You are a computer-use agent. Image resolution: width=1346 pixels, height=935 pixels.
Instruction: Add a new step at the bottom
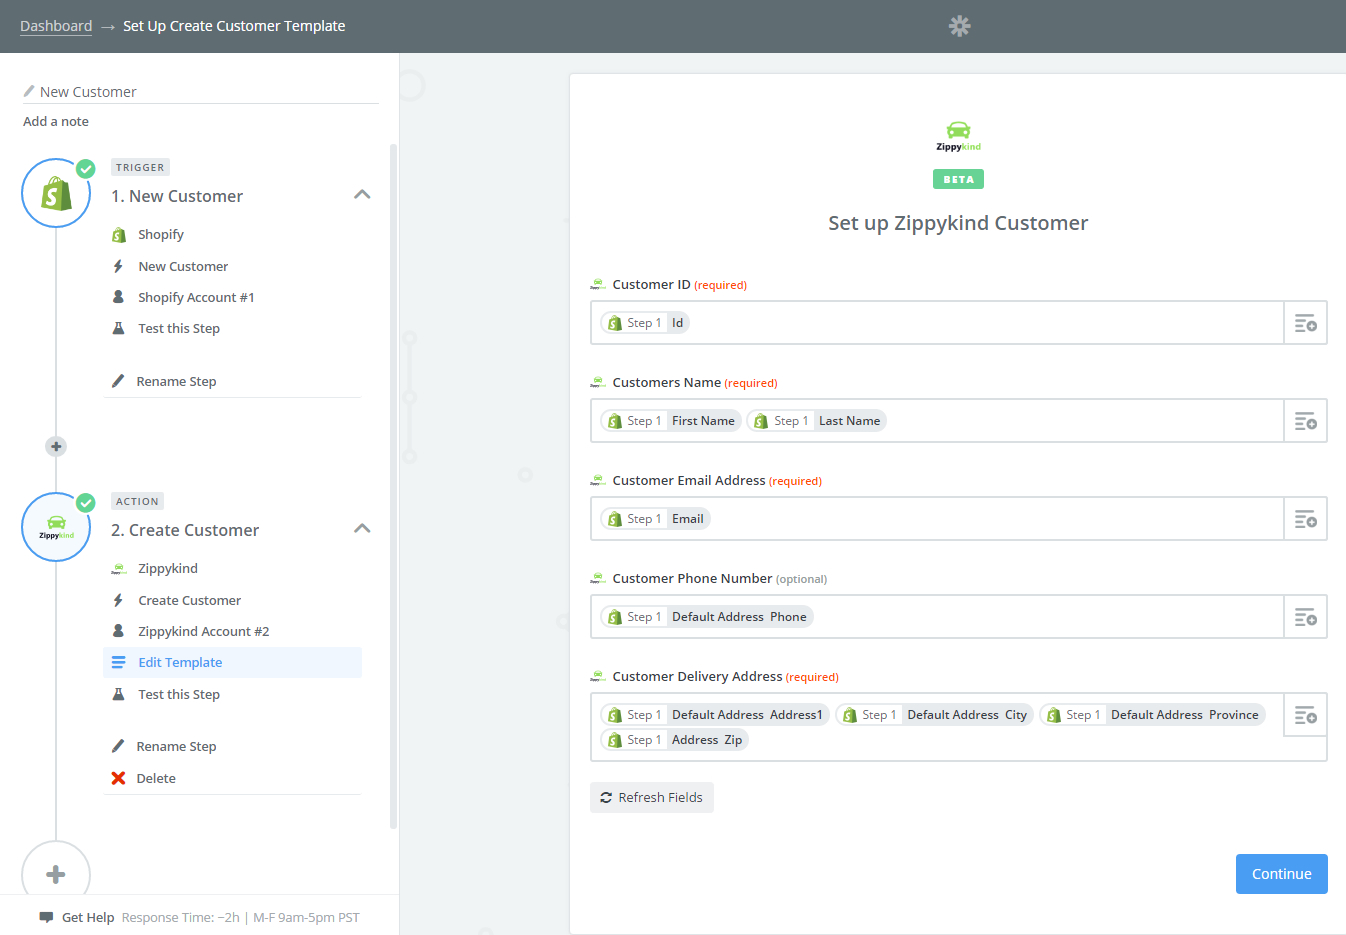[x=56, y=875]
